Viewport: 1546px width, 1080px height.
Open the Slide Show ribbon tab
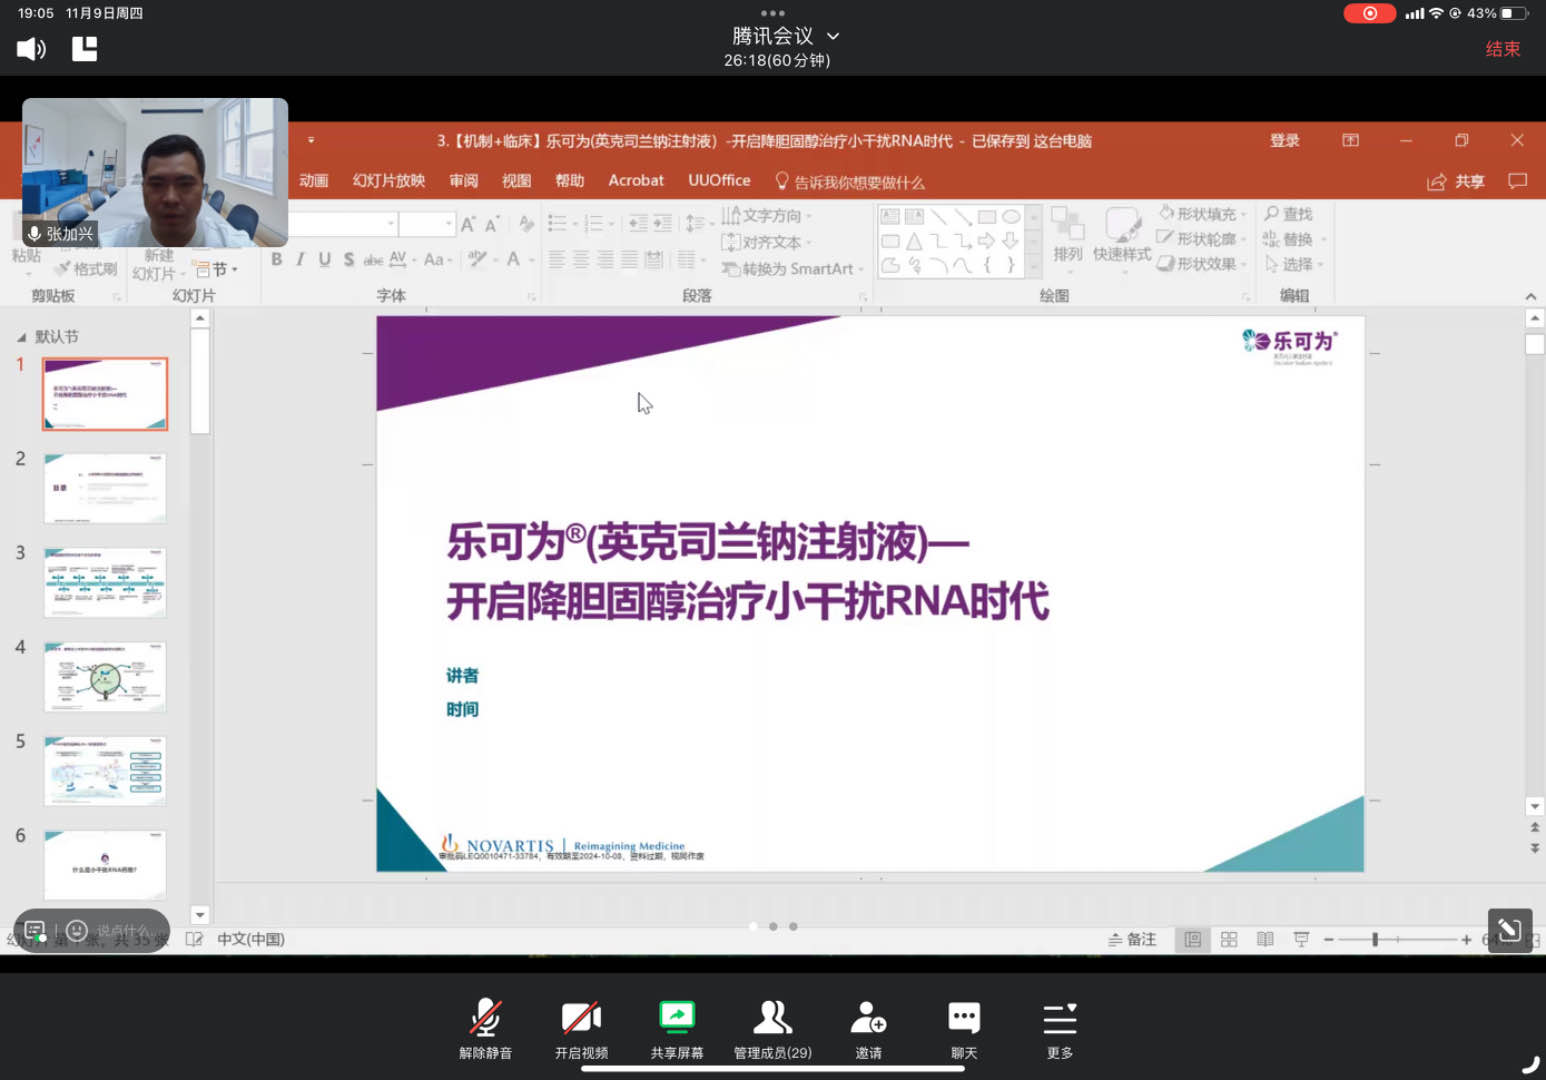coord(388,181)
